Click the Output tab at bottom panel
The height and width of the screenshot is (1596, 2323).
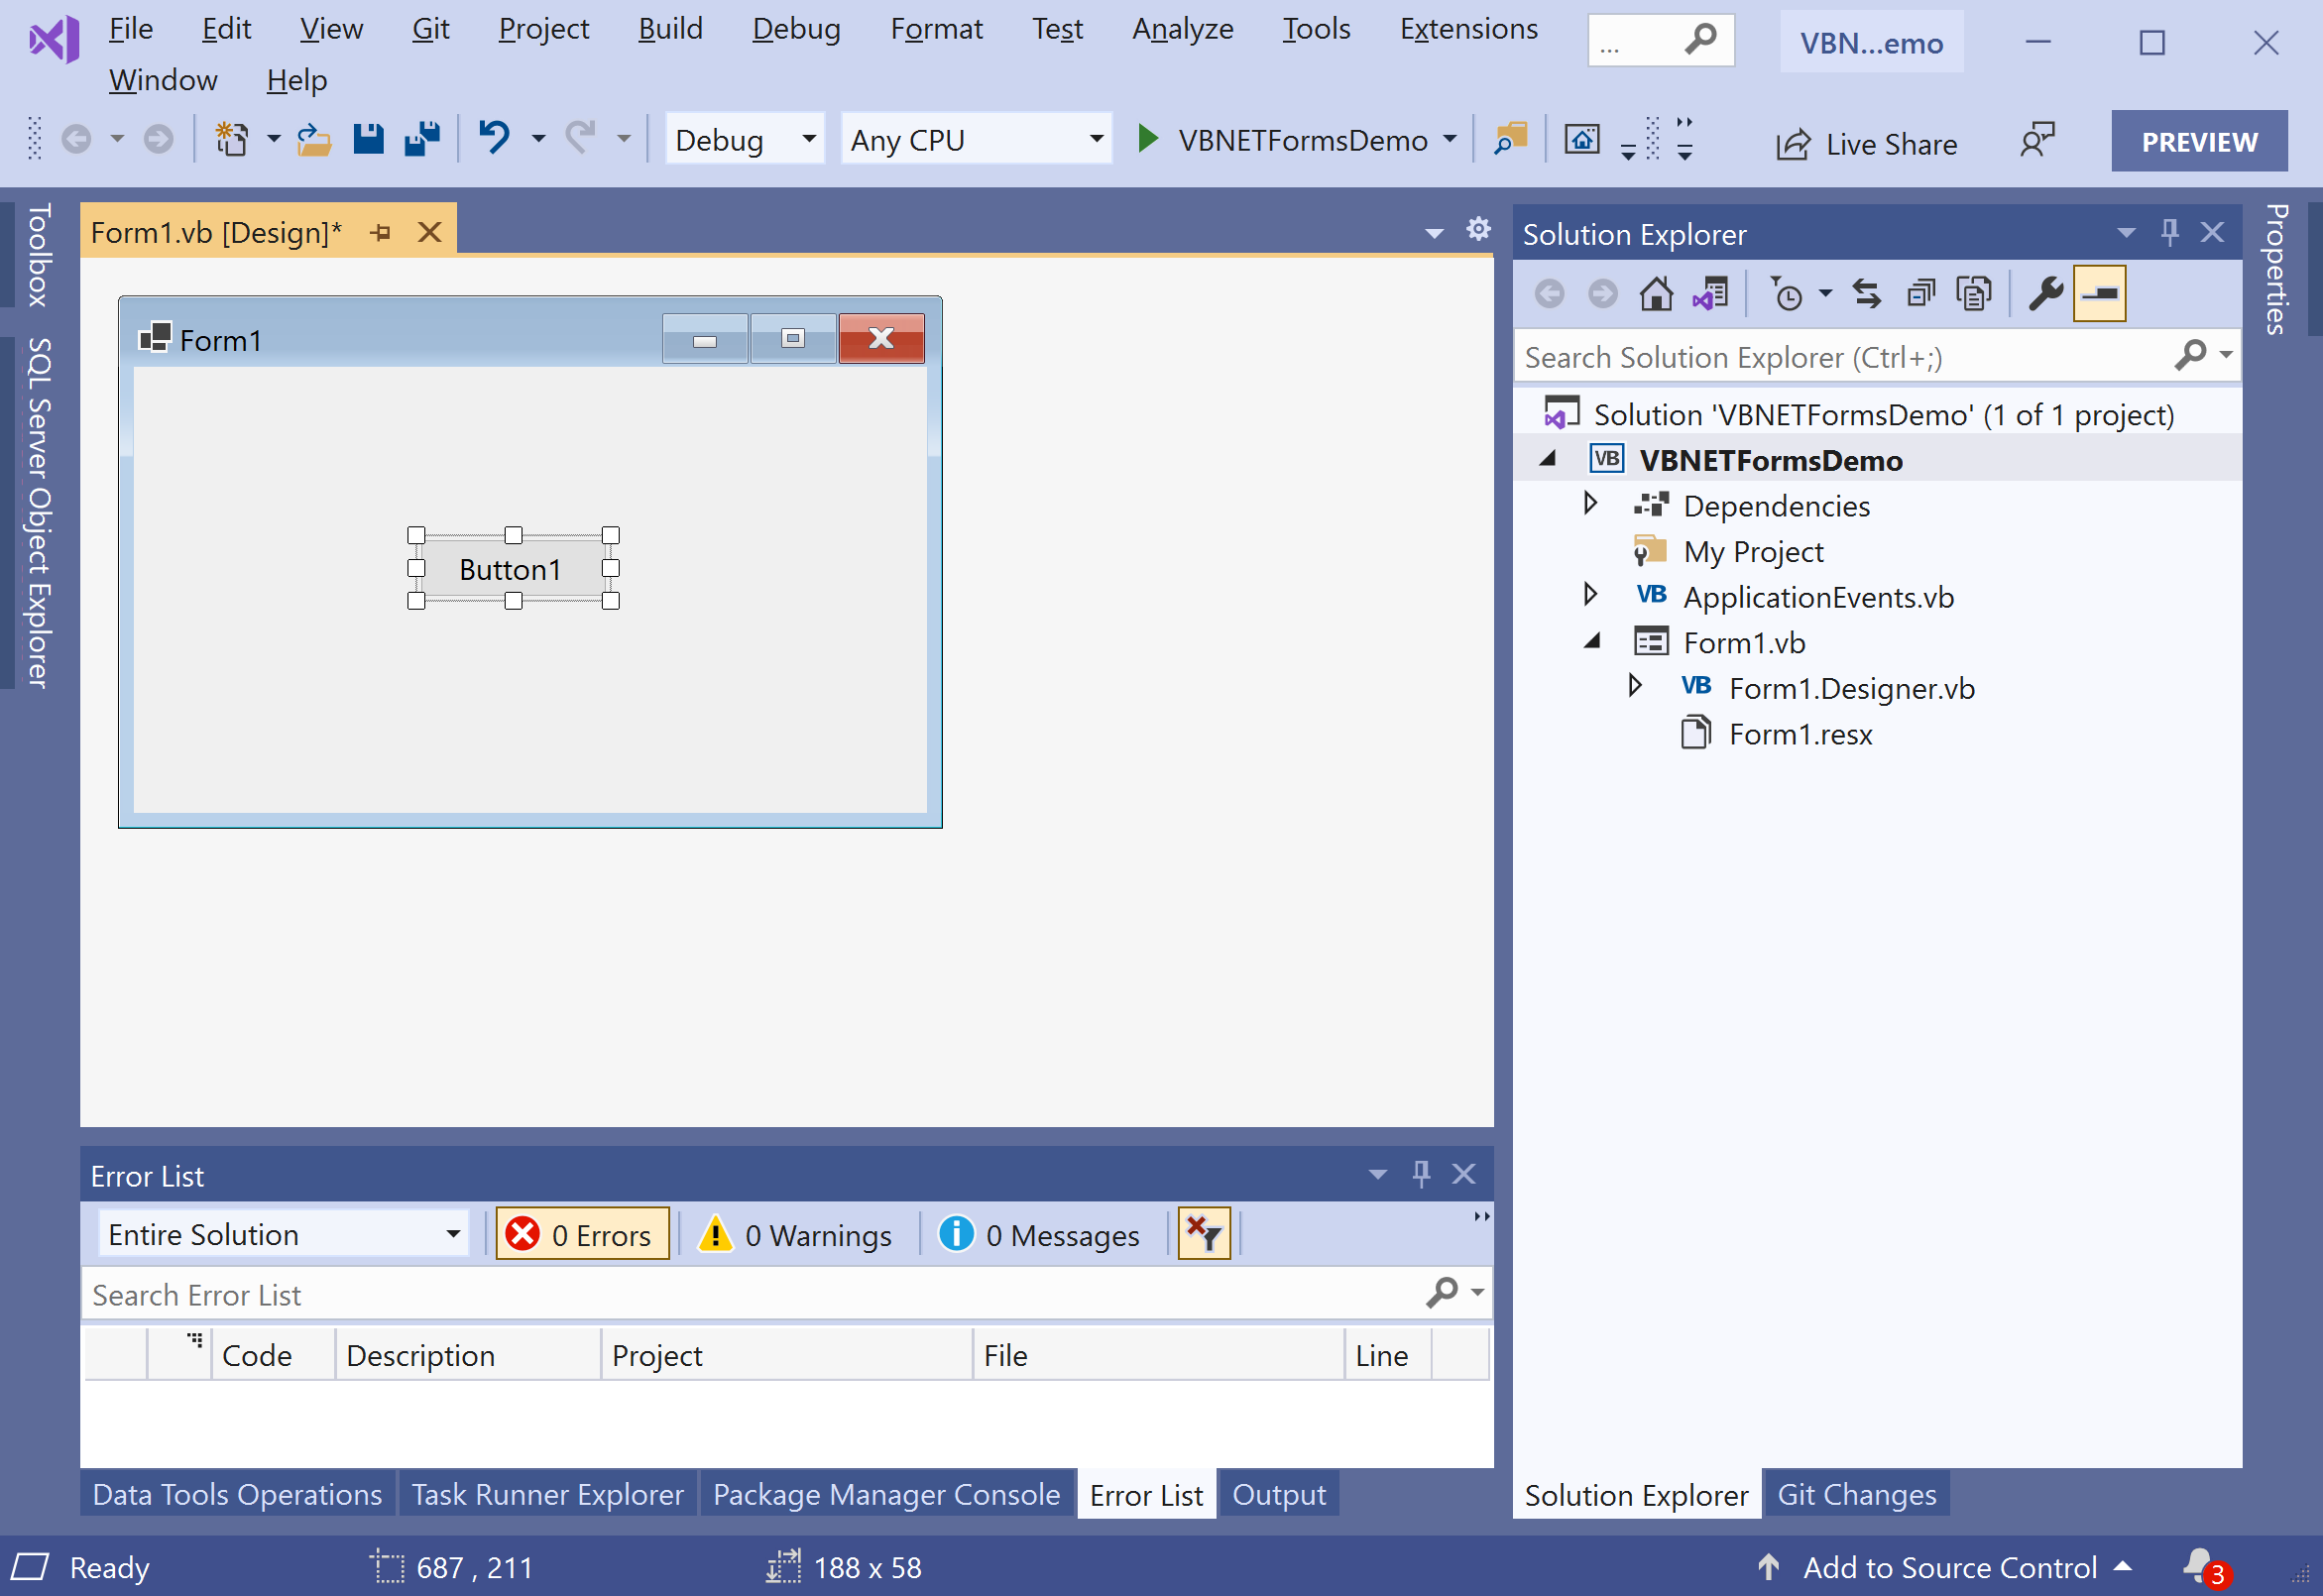tap(1280, 1494)
